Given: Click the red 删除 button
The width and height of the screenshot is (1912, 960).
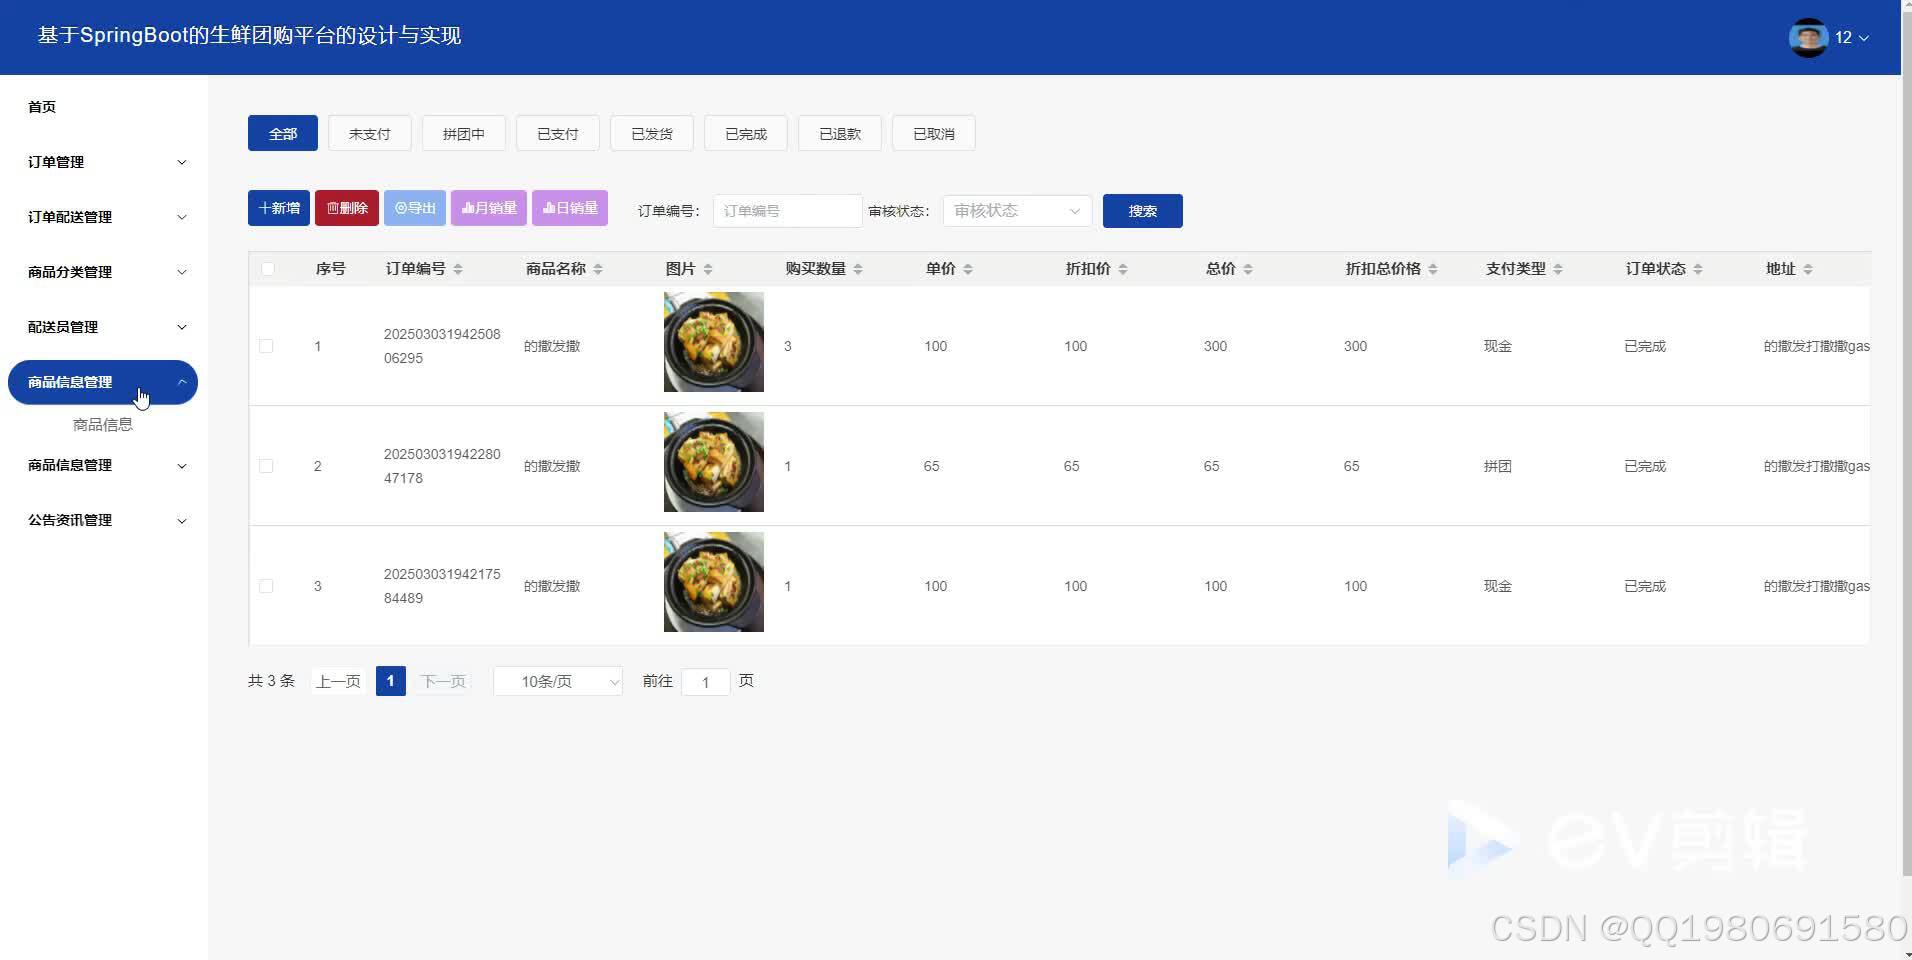Looking at the screenshot, I should tap(347, 208).
